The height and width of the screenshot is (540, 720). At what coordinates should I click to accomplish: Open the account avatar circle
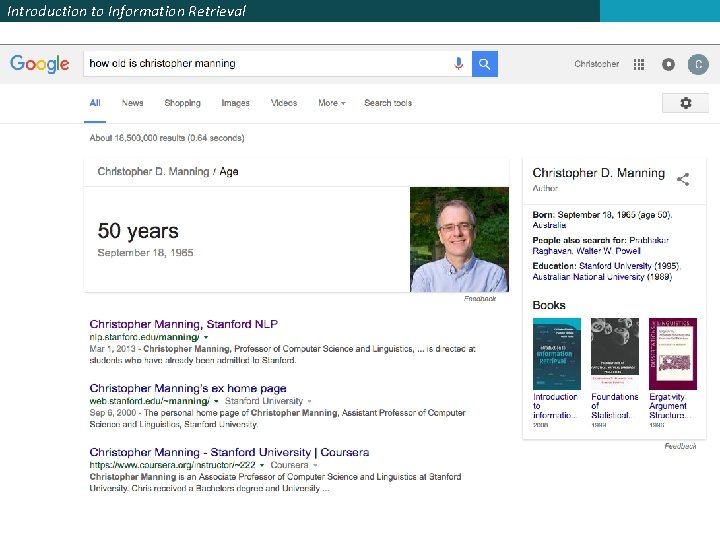698,64
